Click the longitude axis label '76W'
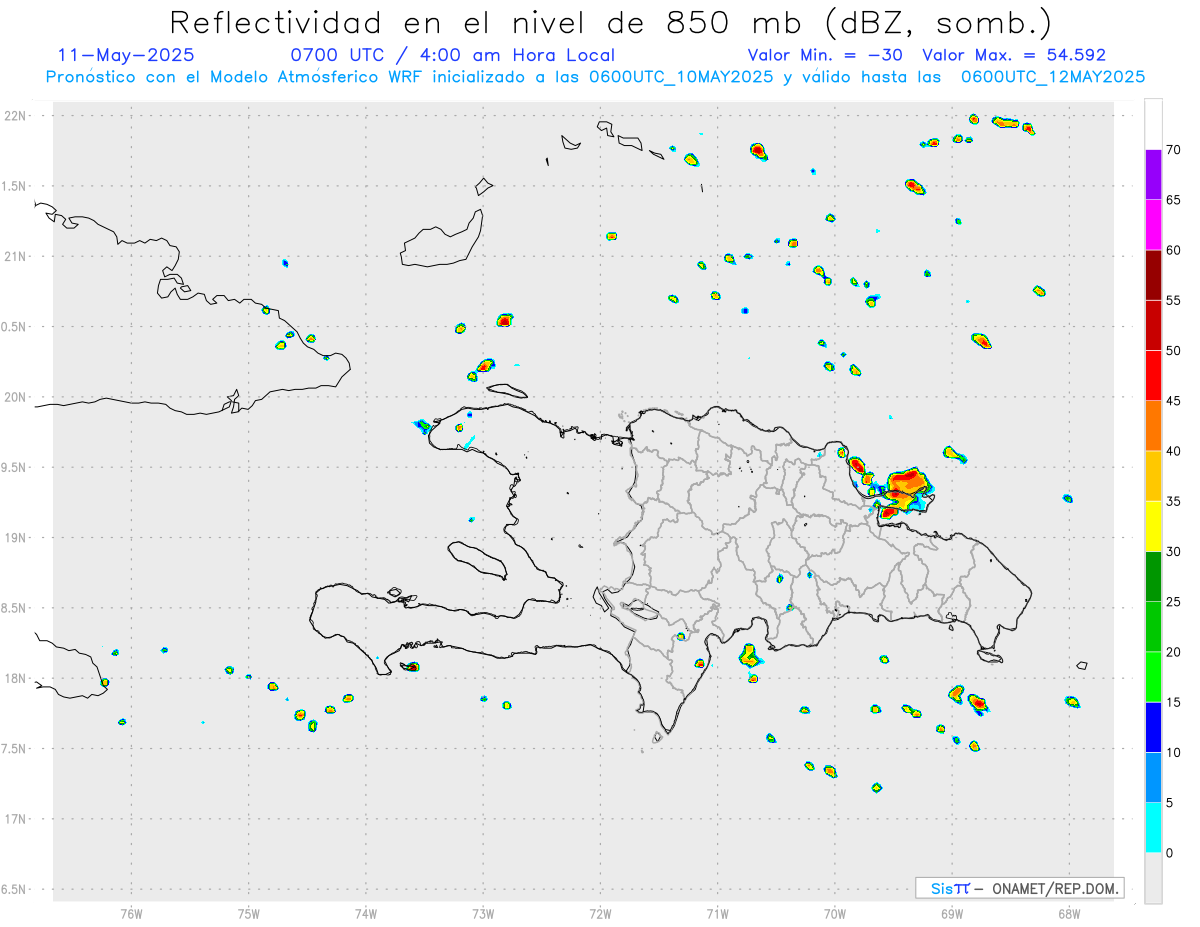The image size is (1200, 927). click(x=131, y=914)
